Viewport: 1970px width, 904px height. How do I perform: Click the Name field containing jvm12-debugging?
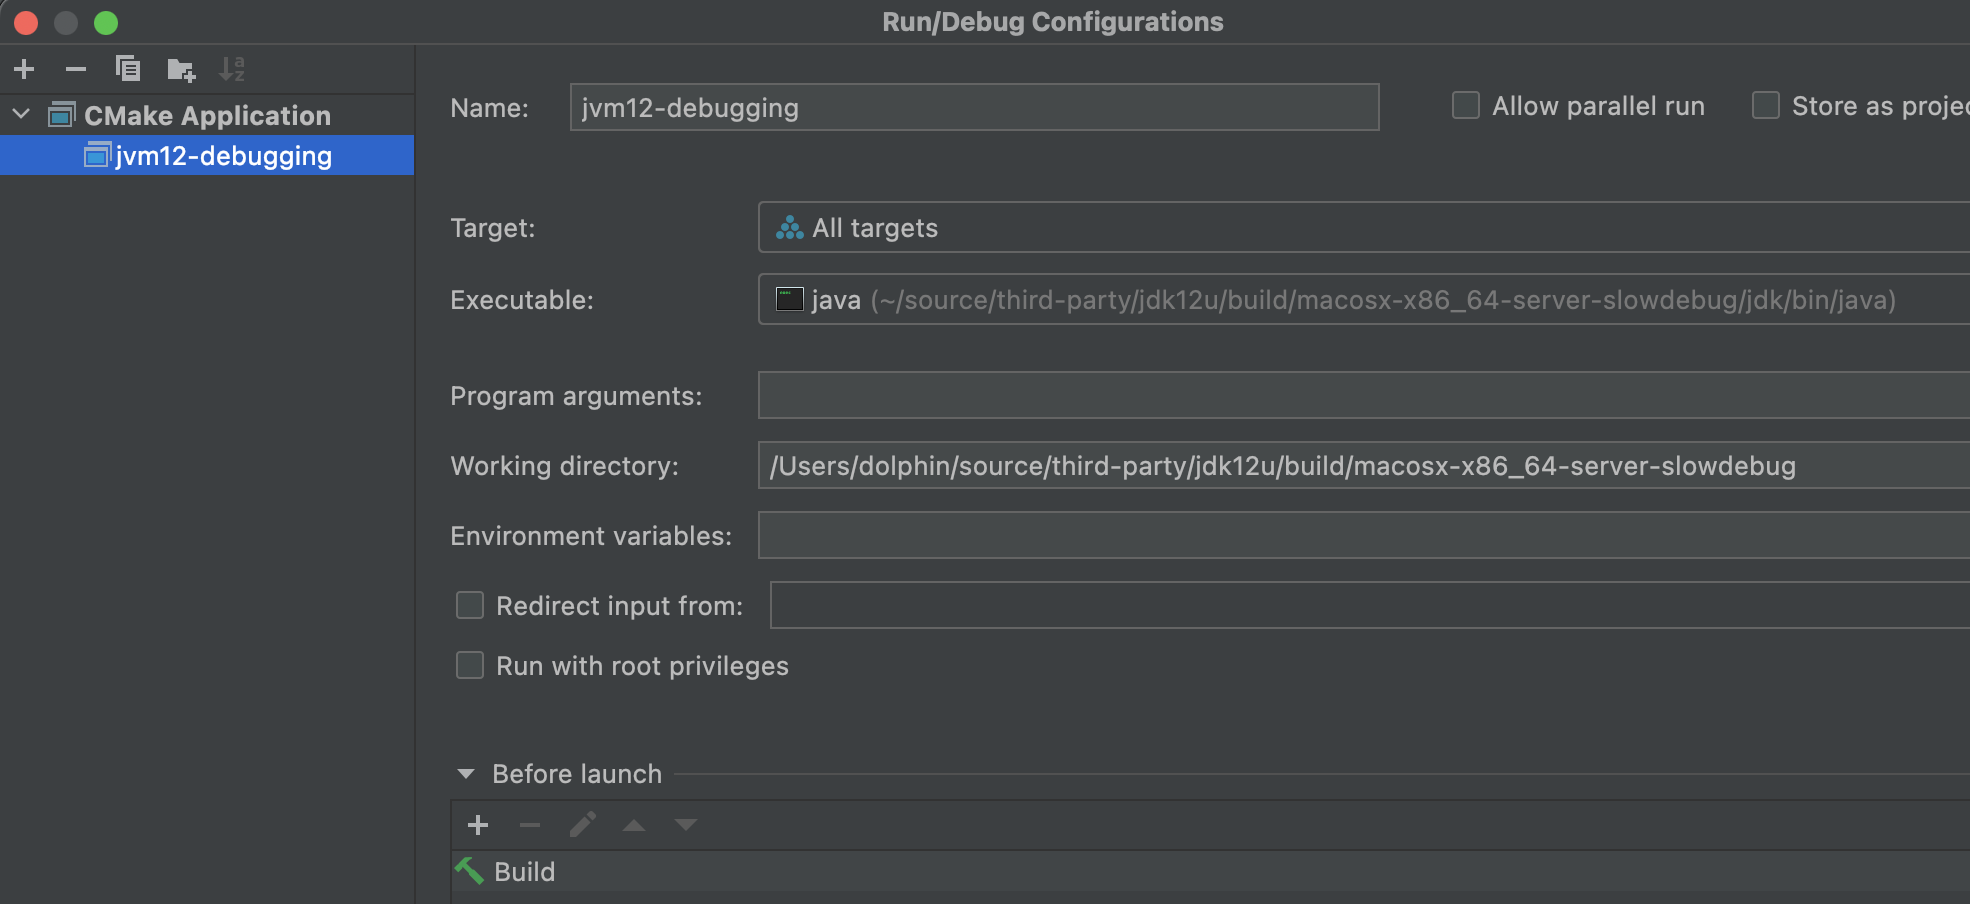tap(974, 108)
